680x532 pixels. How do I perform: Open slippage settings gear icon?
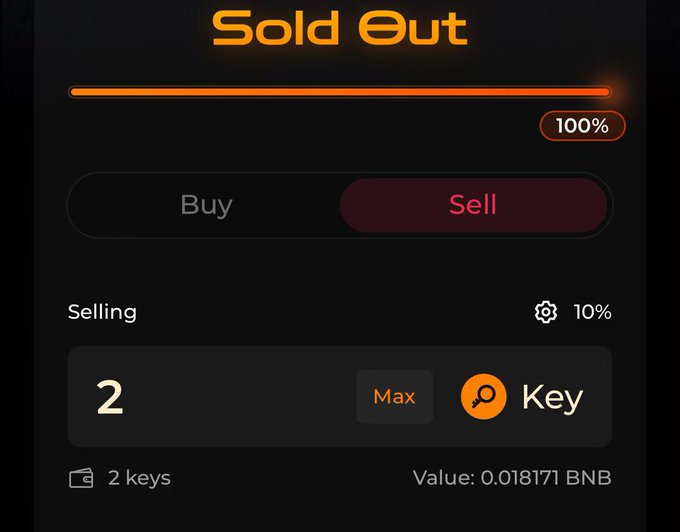[546, 312]
